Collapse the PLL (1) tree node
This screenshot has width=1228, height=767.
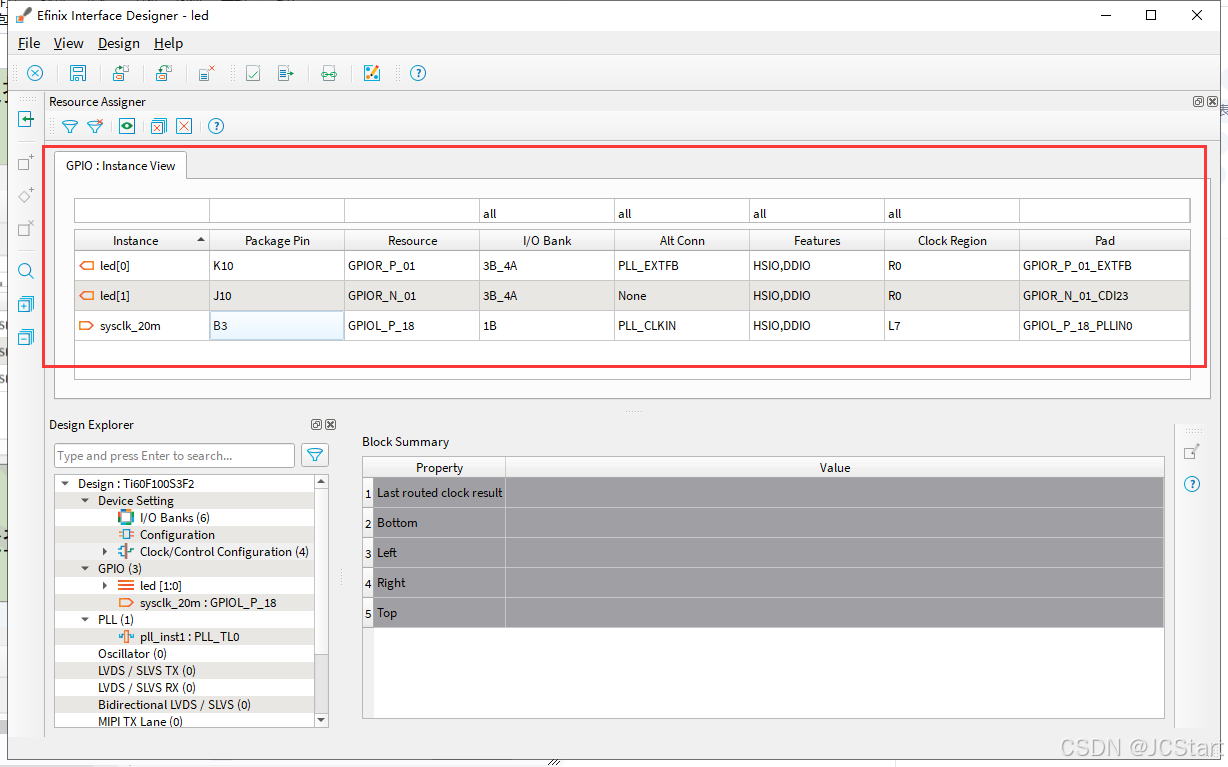tap(85, 620)
